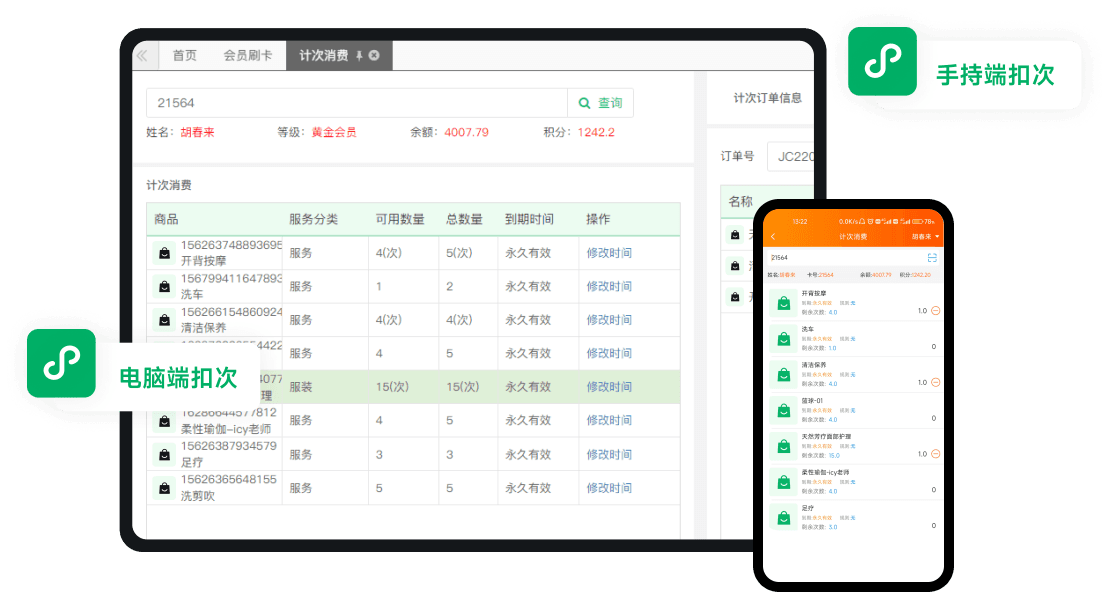The width and height of the screenshot is (1109, 592).
Task: Tap the green bag icon for 洗车 on phone
Action: point(784,339)
